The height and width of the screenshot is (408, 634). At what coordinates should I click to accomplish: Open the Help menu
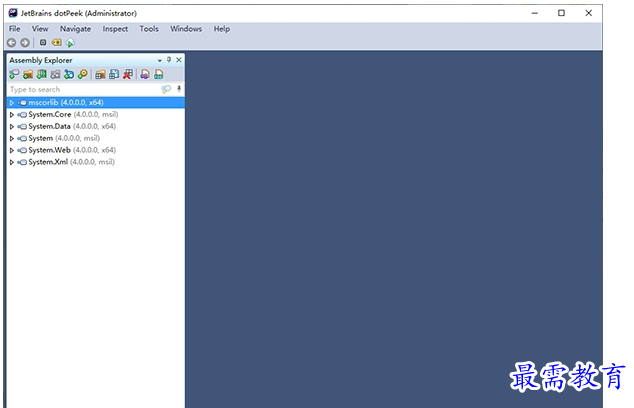tap(222, 29)
